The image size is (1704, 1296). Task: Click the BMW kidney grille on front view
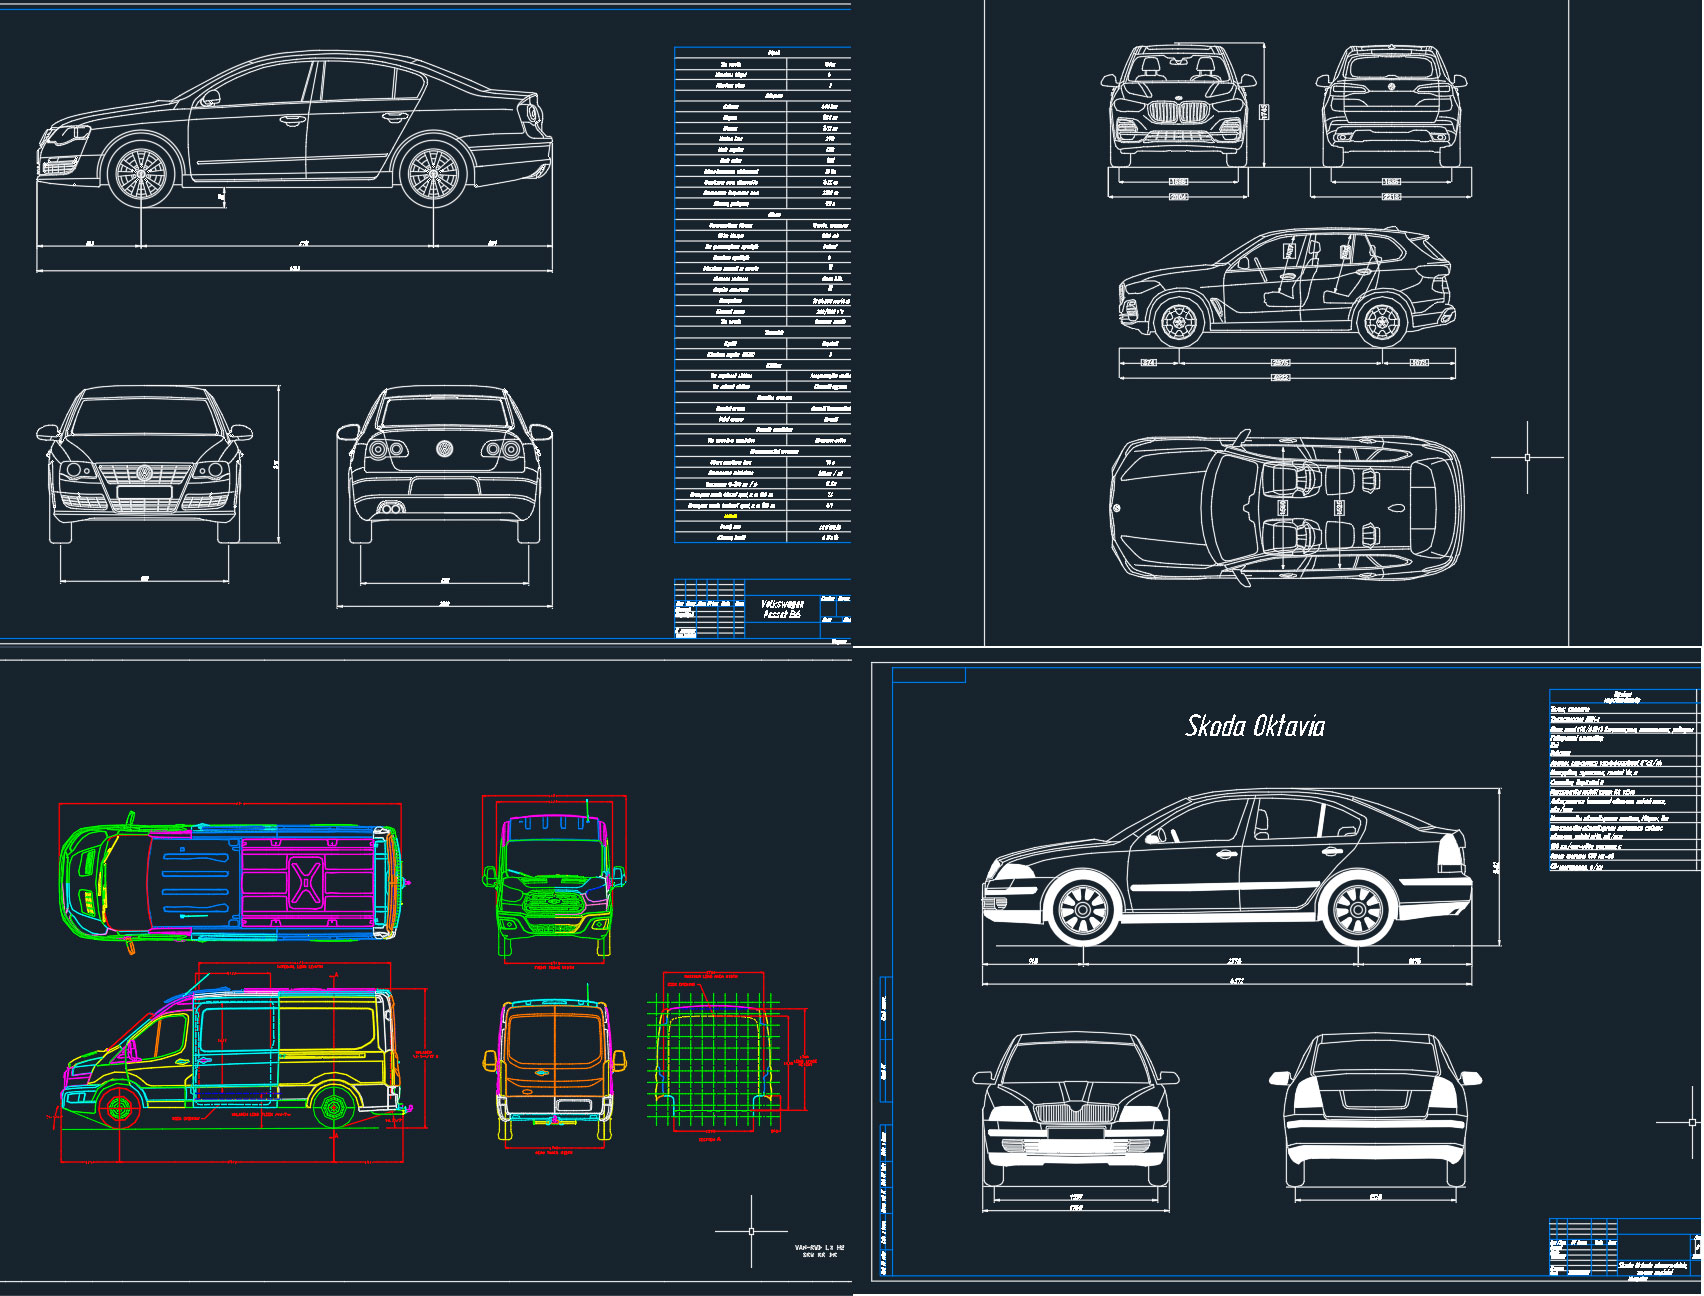tap(1179, 112)
